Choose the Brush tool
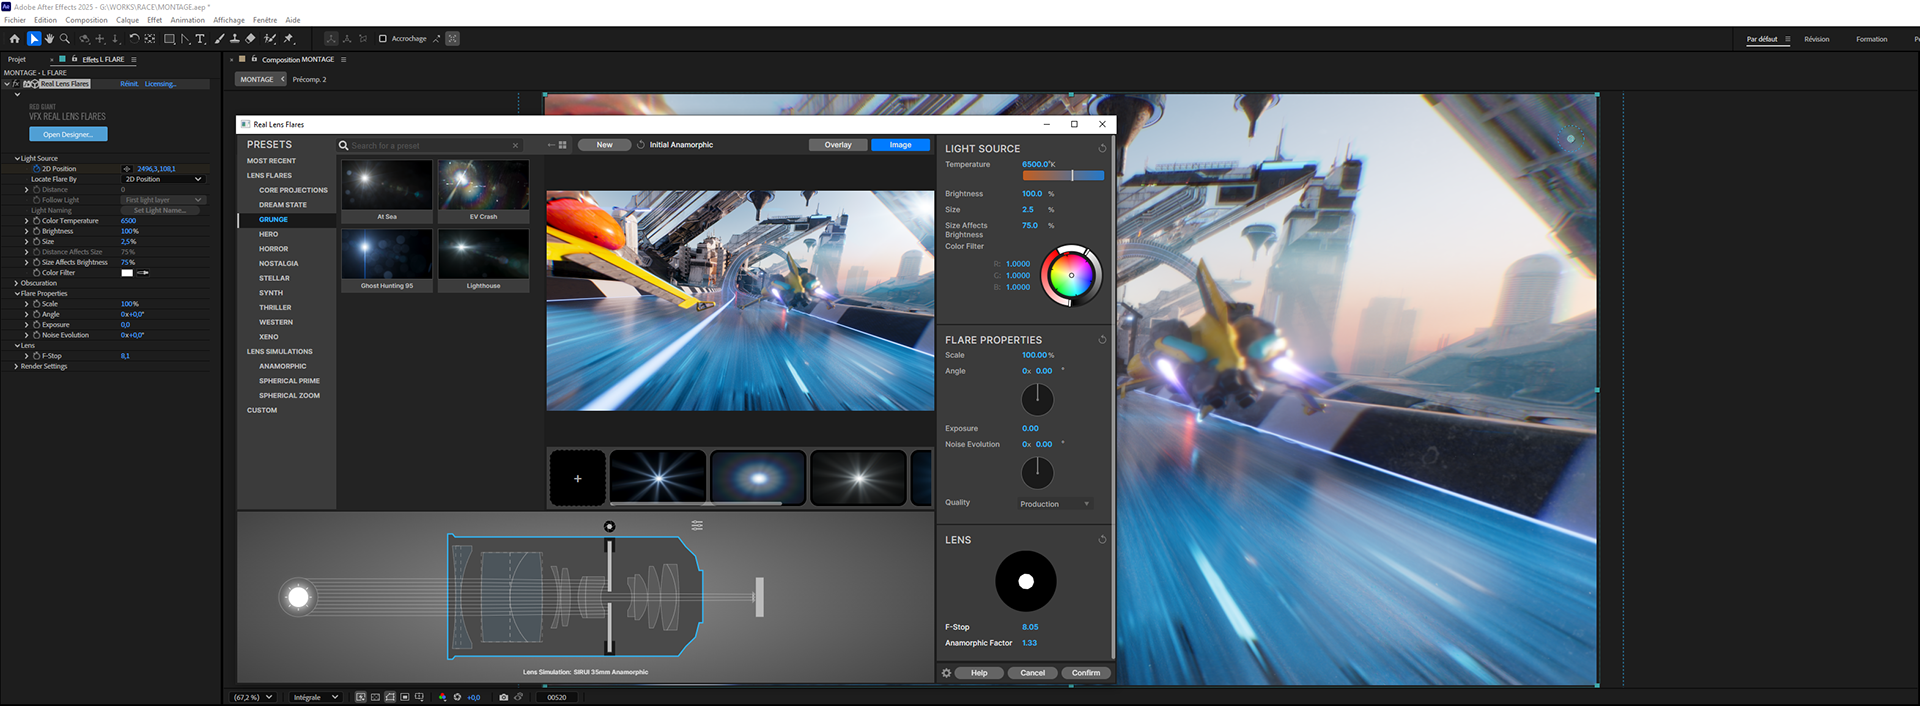 click(x=219, y=39)
